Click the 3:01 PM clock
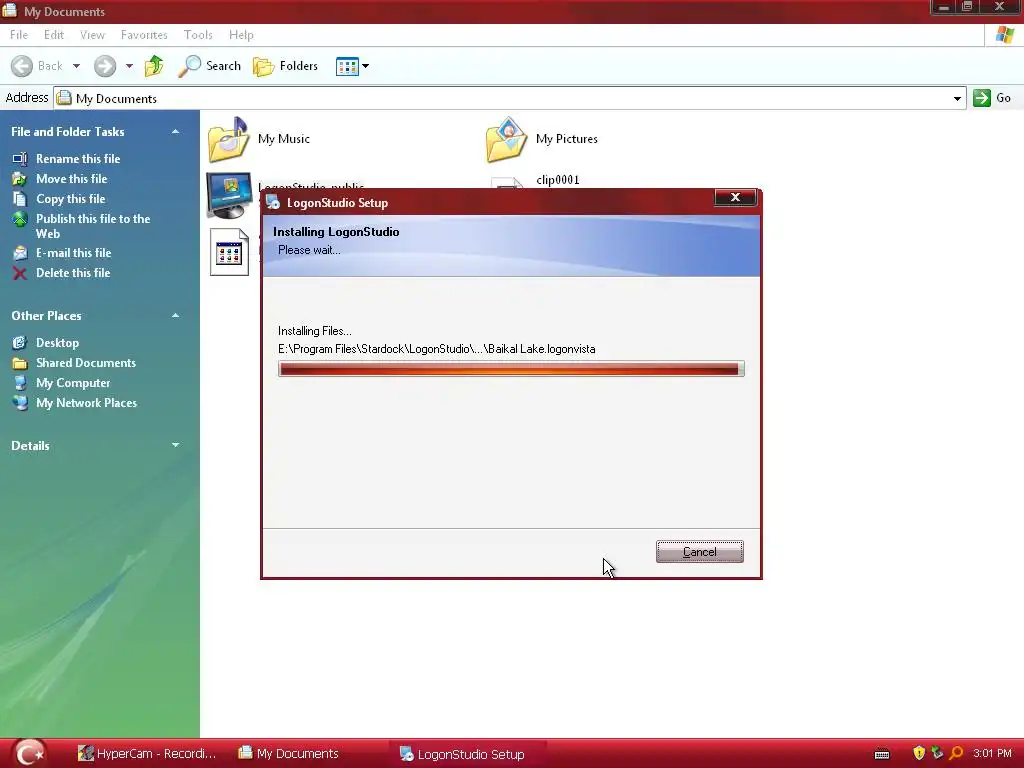This screenshot has height=768, width=1024. tap(991, 754)
